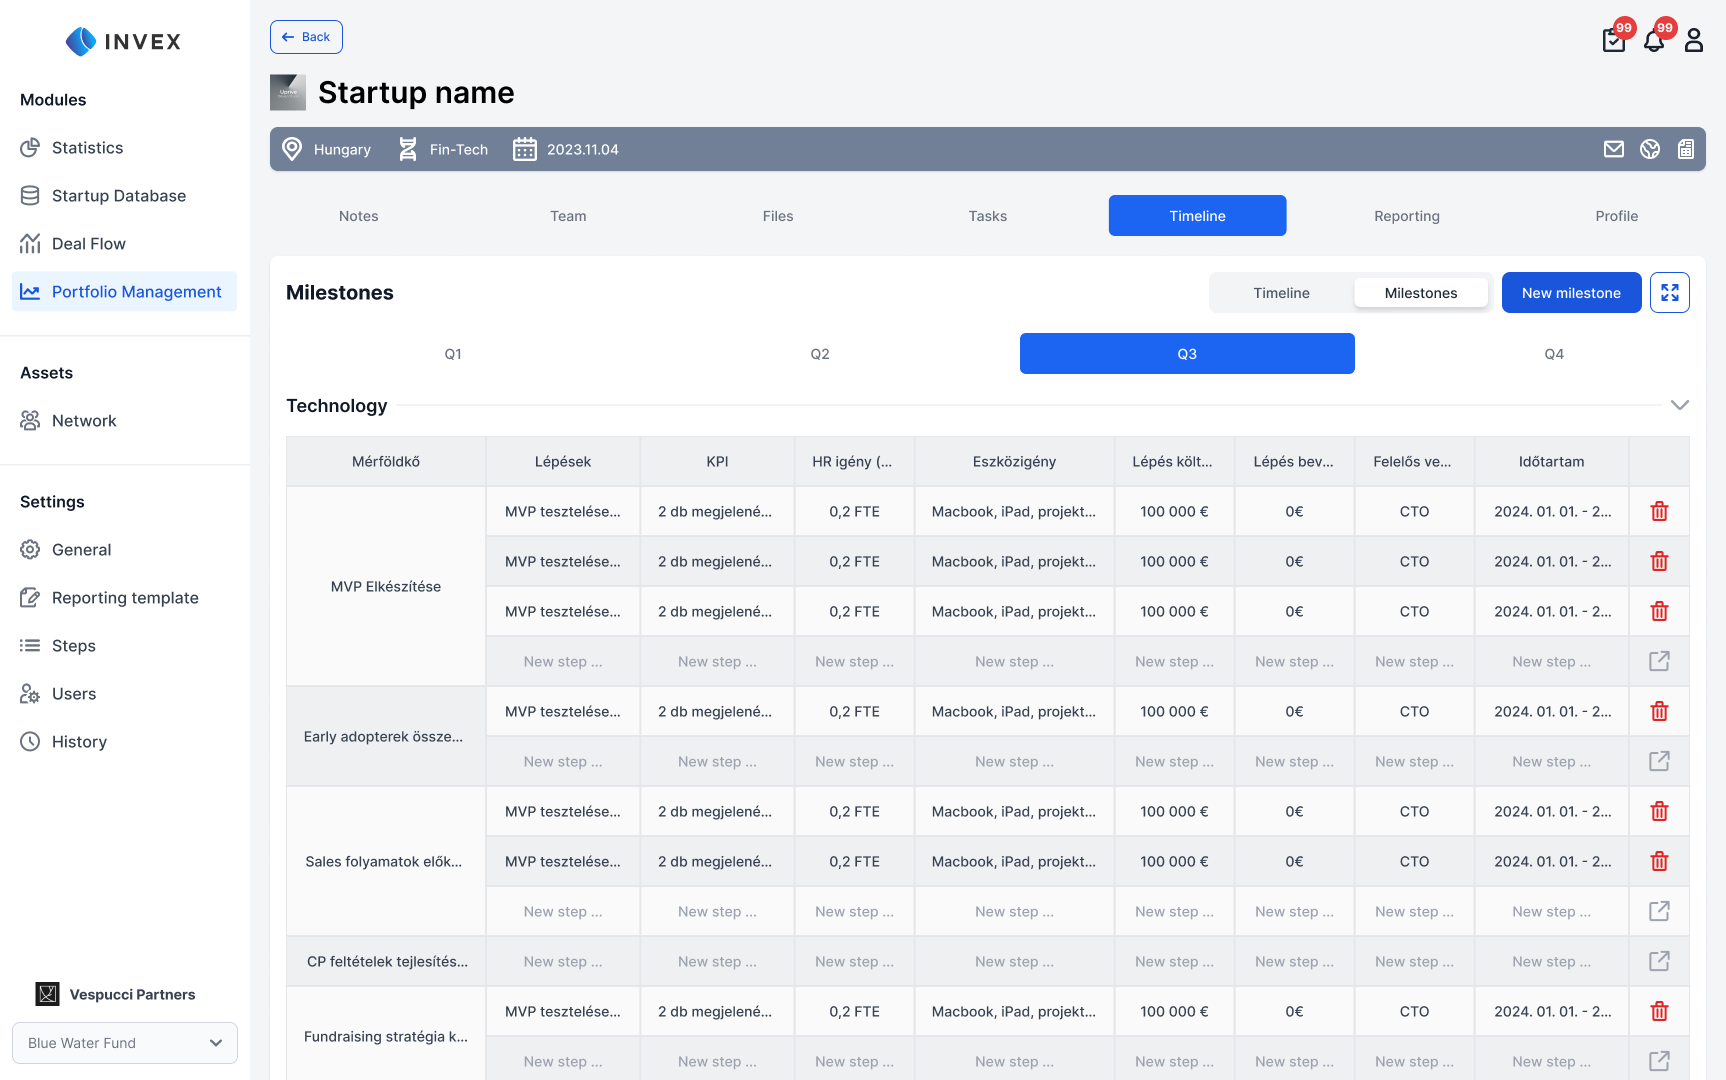Open the tasks checklist icon in header
This screenshot has height=1080, width=1726.
pyautogui.click(x=1613, y=40)
